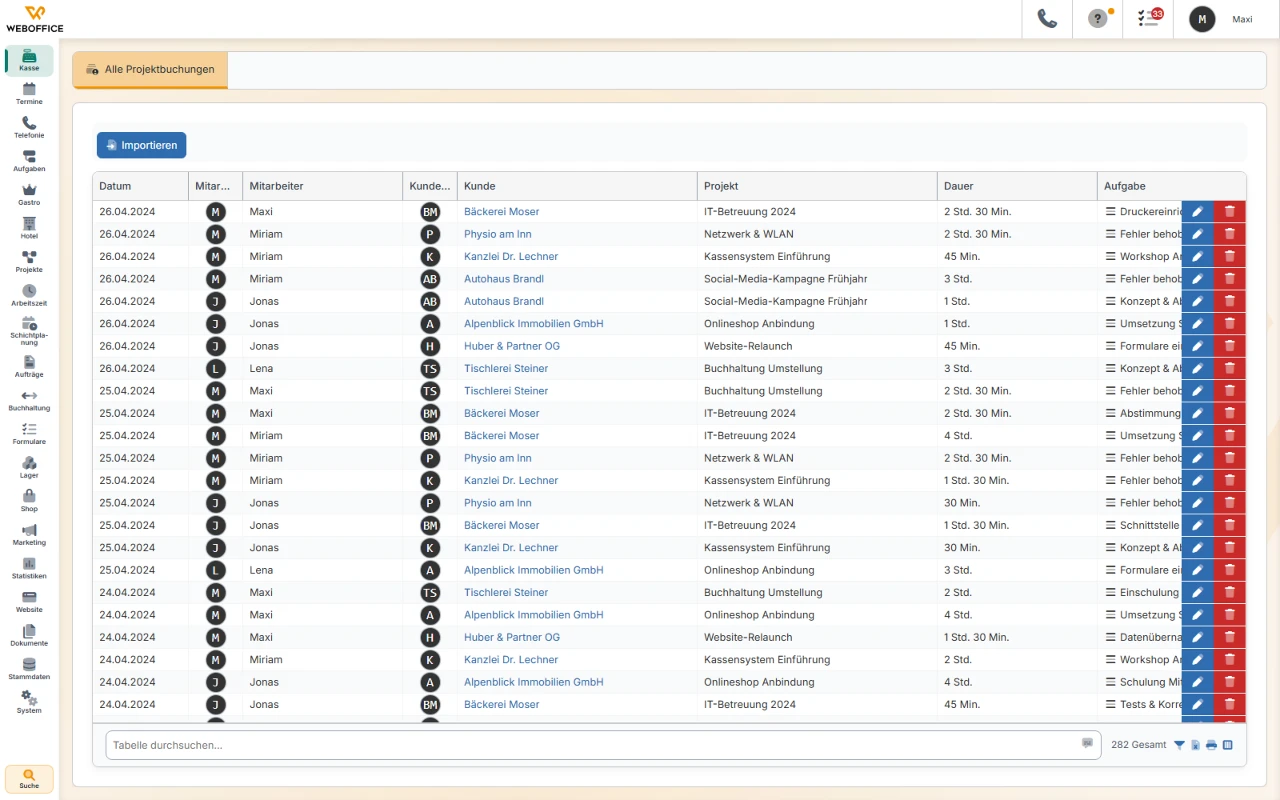Edit Lena's 26.04.2024 Tischlerei Steiner booking
The width and height of the screenshot is (1280, 800).
1197,368
